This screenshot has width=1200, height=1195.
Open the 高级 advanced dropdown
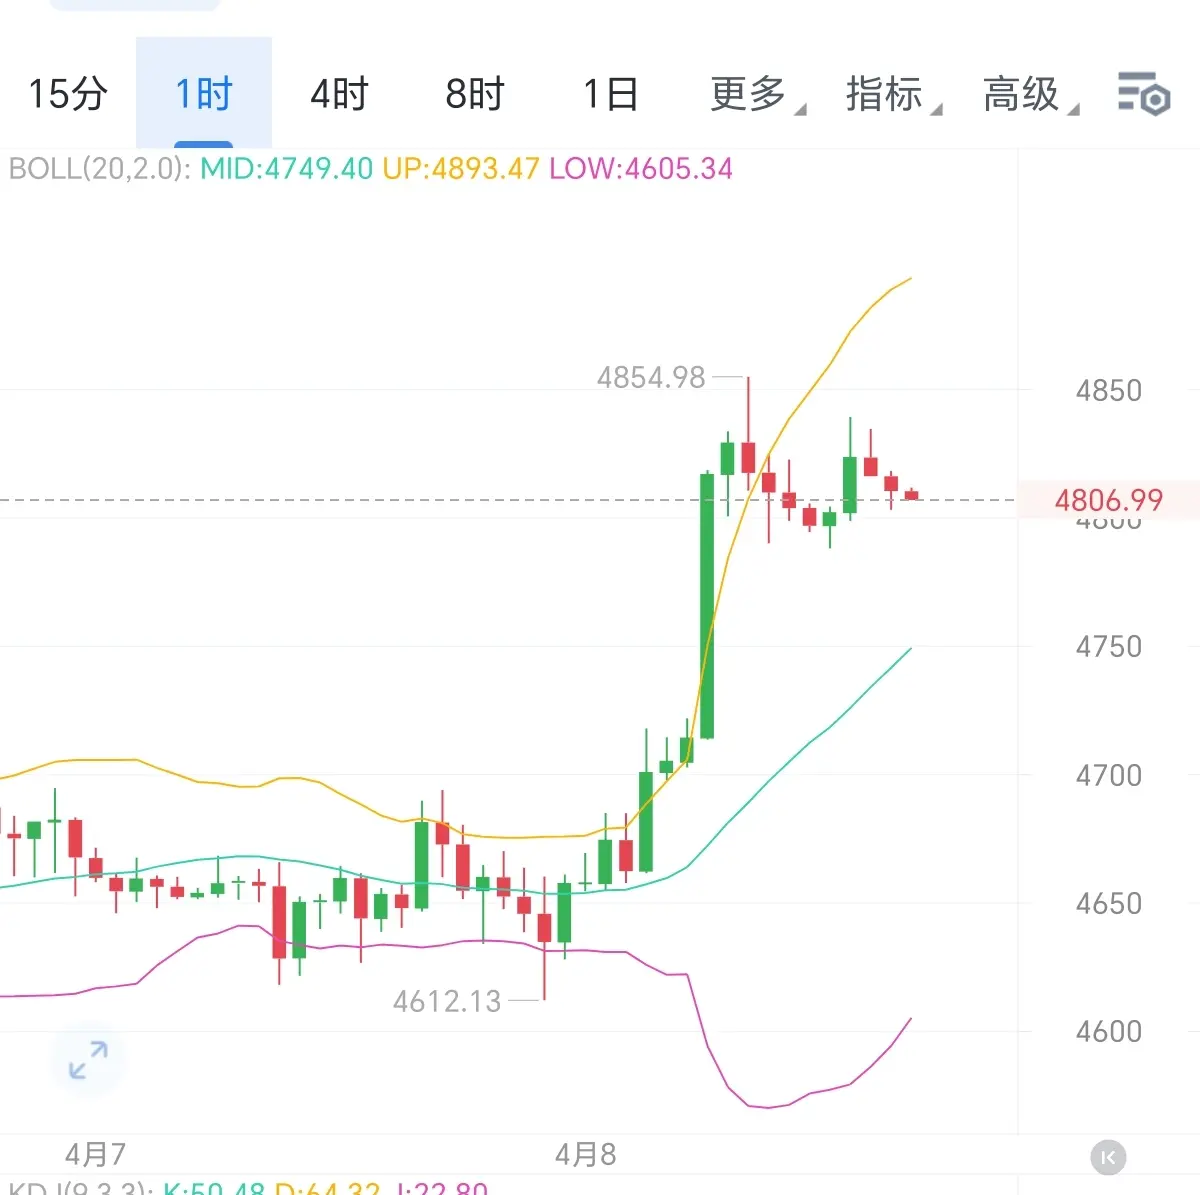pyautogui.click(x=1030, y=94)
